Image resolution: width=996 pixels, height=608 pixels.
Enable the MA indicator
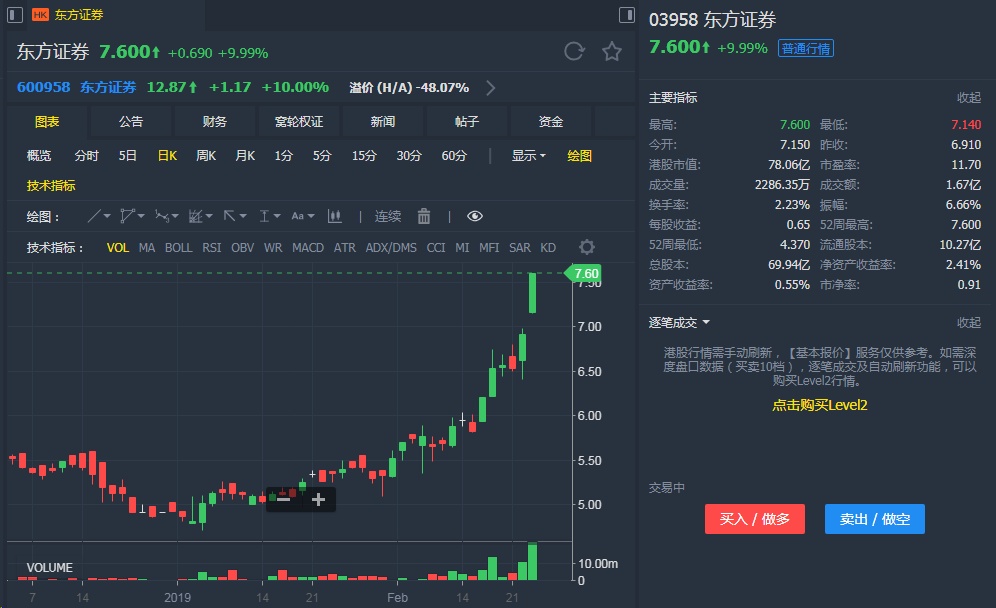[147, 248]
